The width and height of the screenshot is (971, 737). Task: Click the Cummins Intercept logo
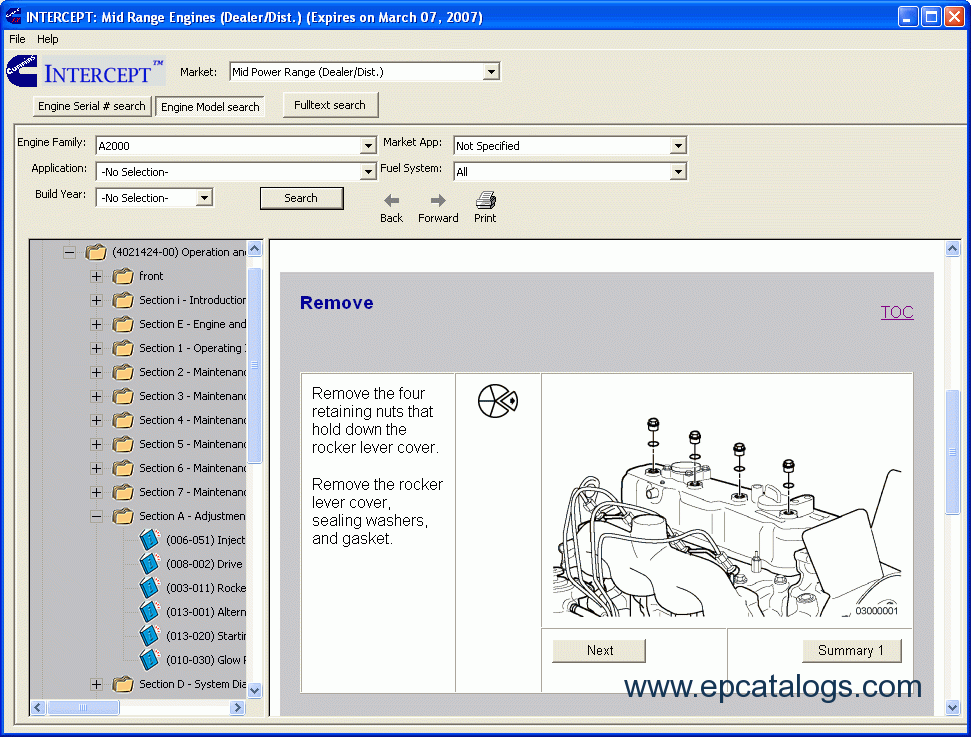[x=85, y=71]
